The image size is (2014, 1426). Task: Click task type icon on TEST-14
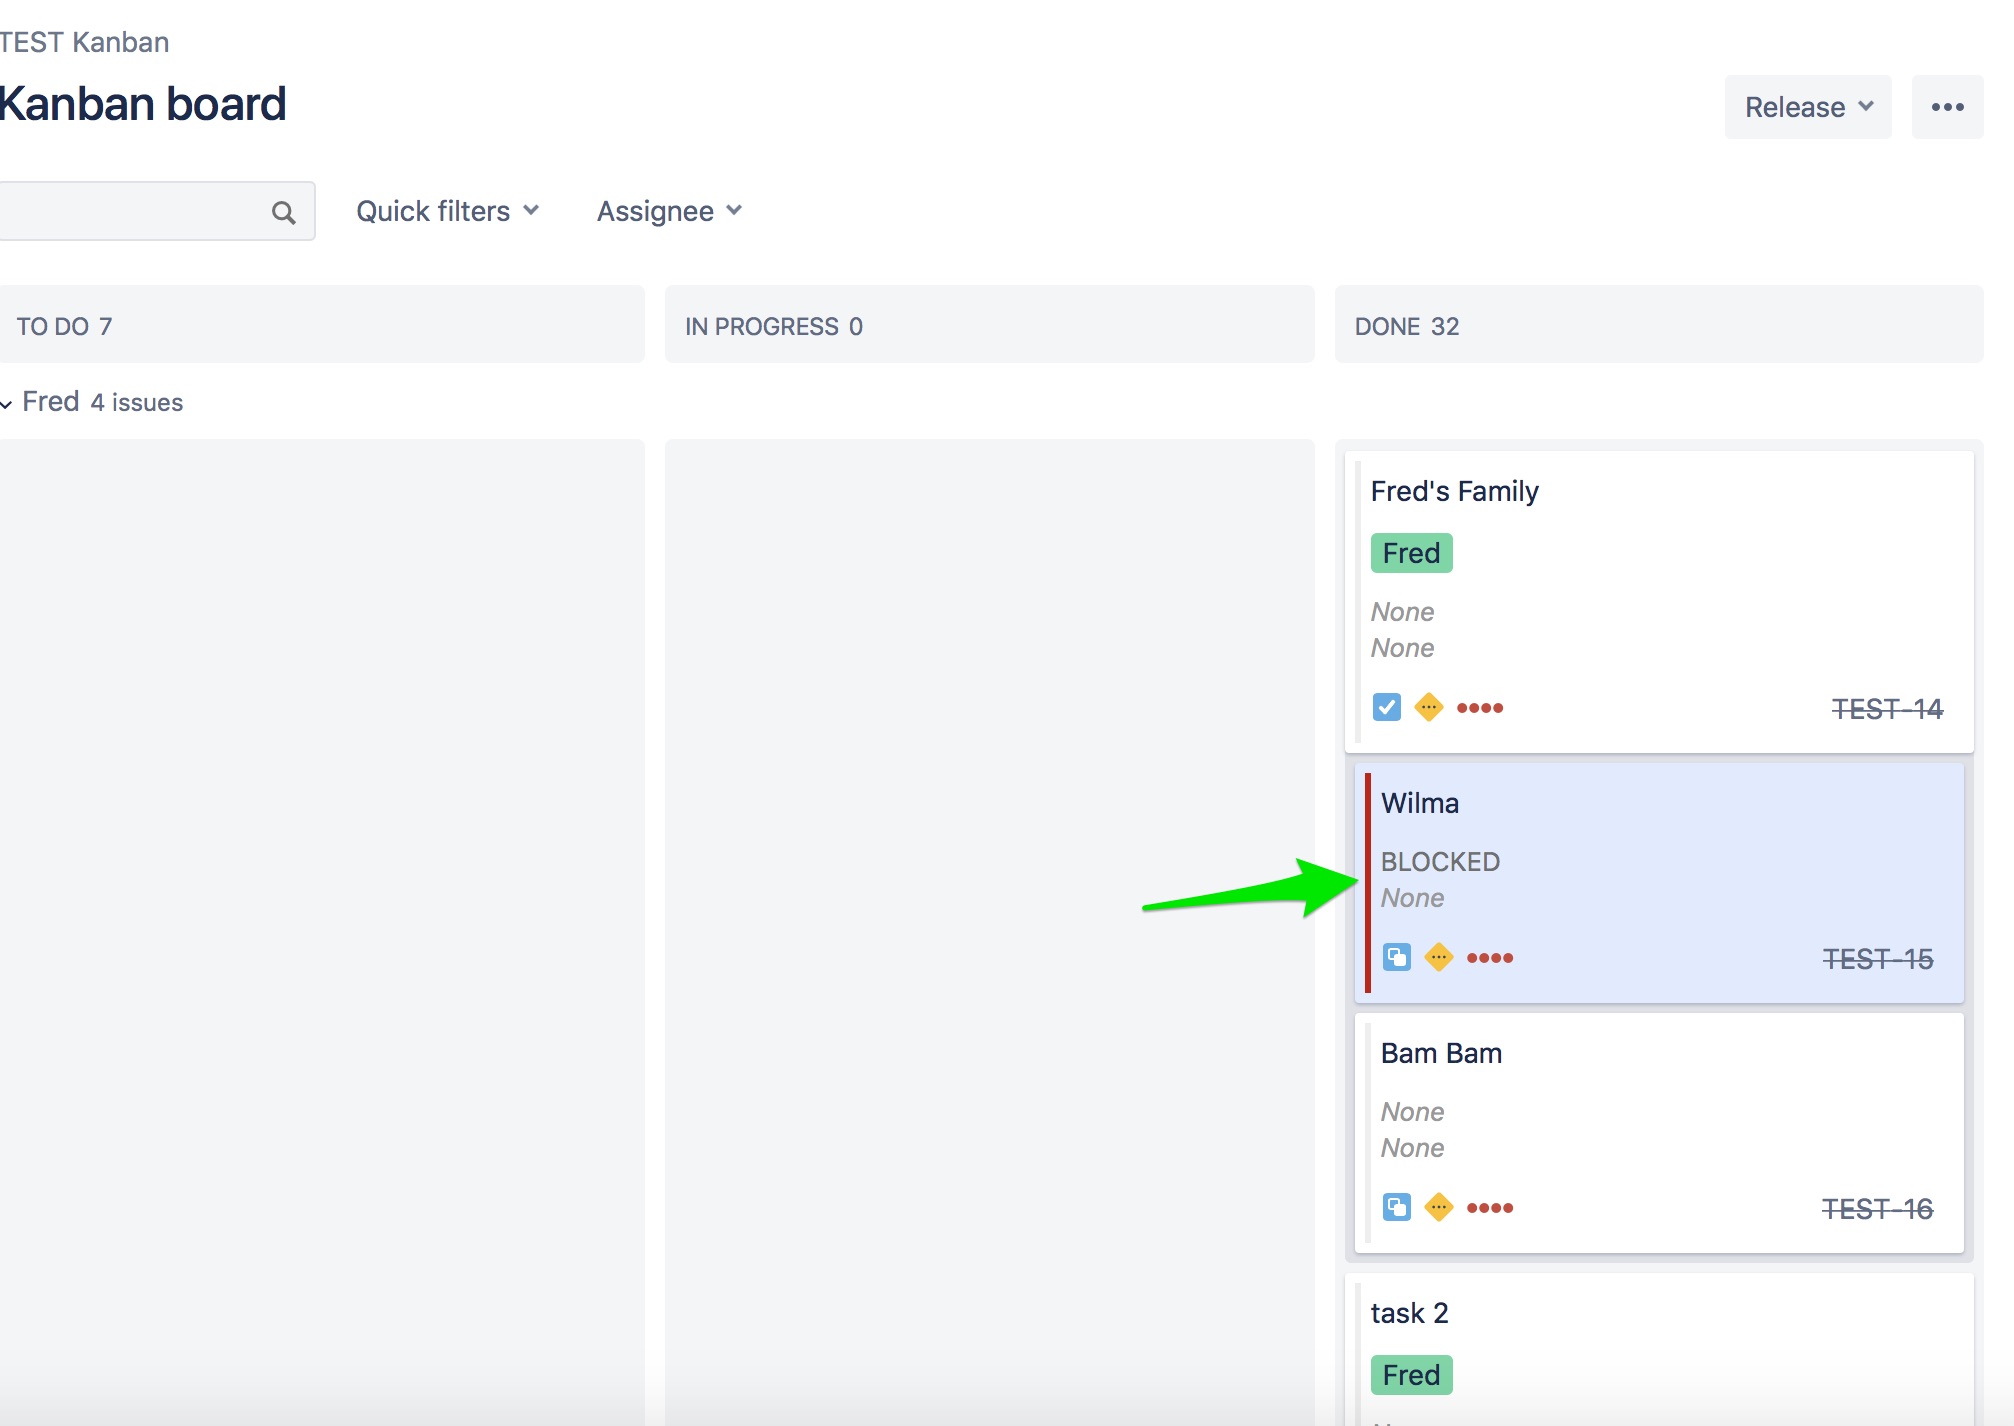click(1386, 708)
